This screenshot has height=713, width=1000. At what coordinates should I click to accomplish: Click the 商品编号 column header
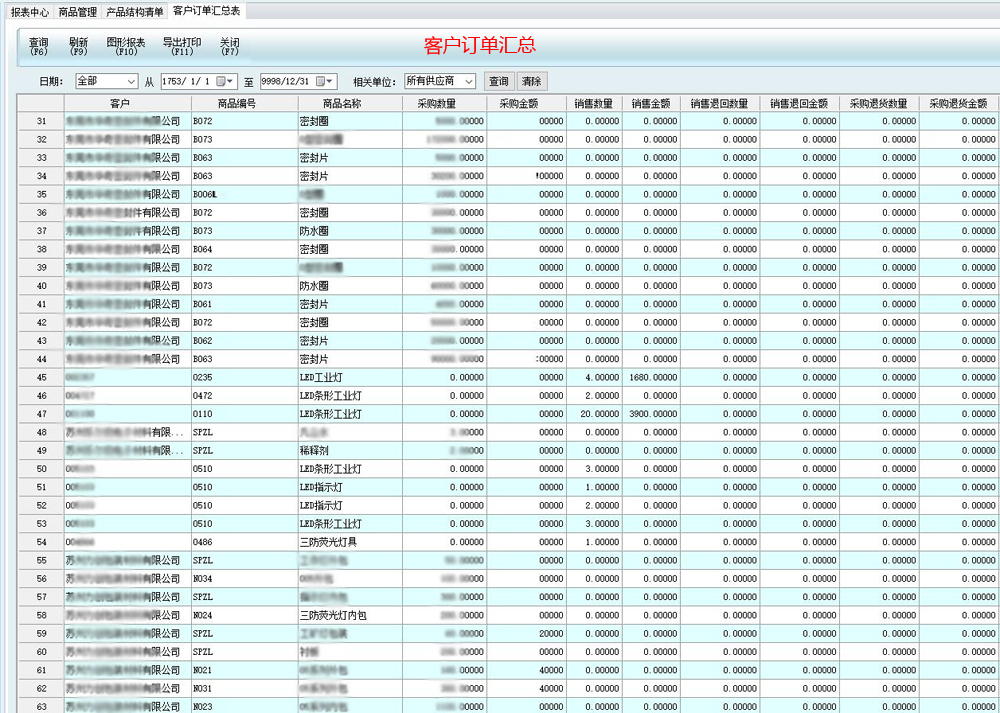pos(244,103)
